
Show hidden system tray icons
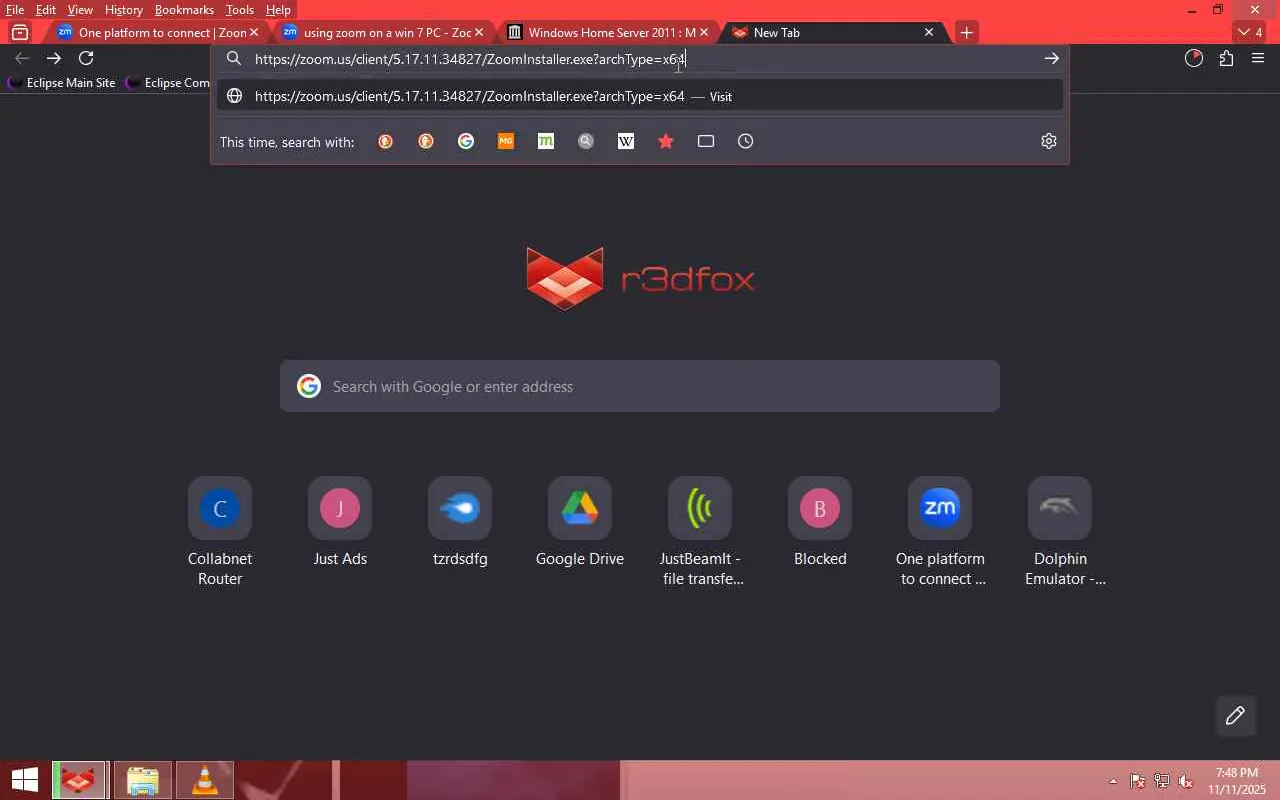tap(1113, 781)
